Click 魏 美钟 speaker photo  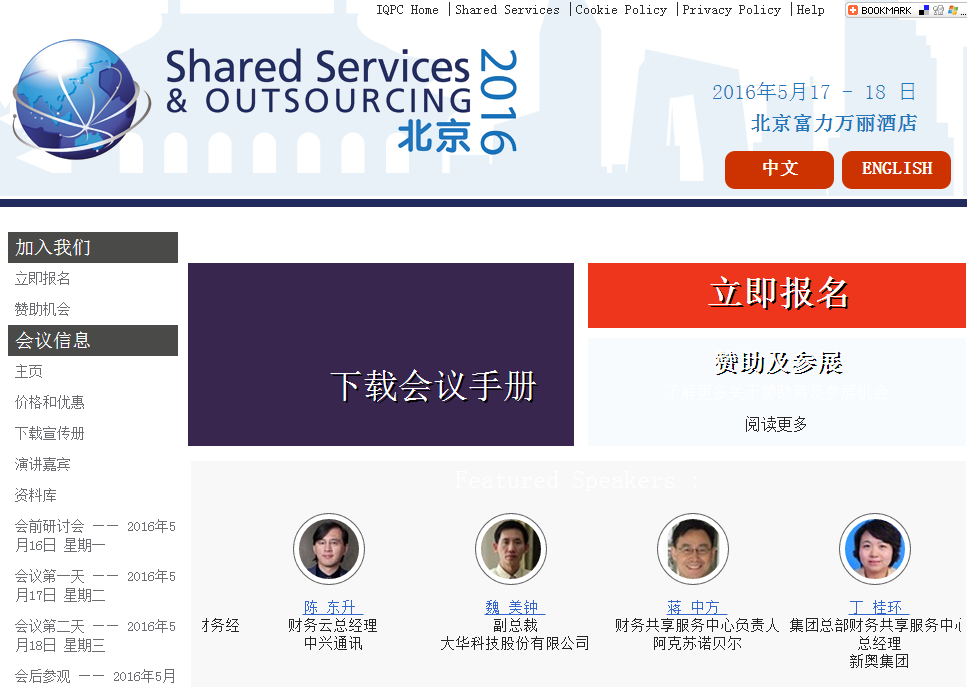[511, 549]
